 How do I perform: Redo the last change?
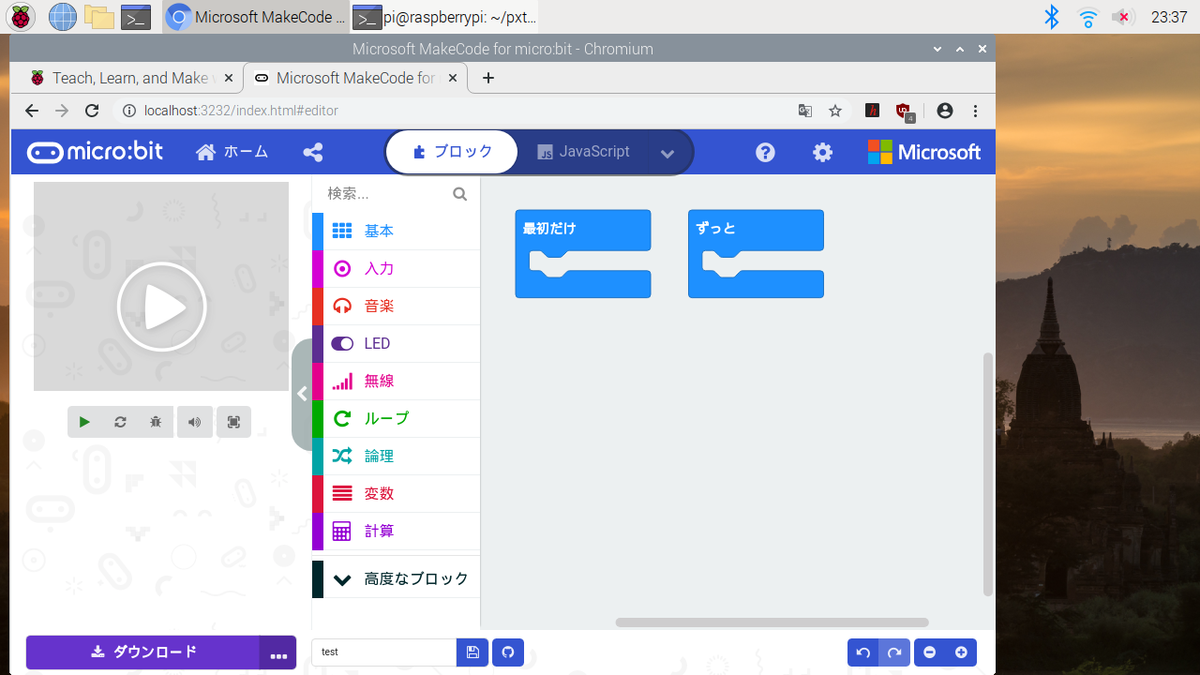point(894,653)
